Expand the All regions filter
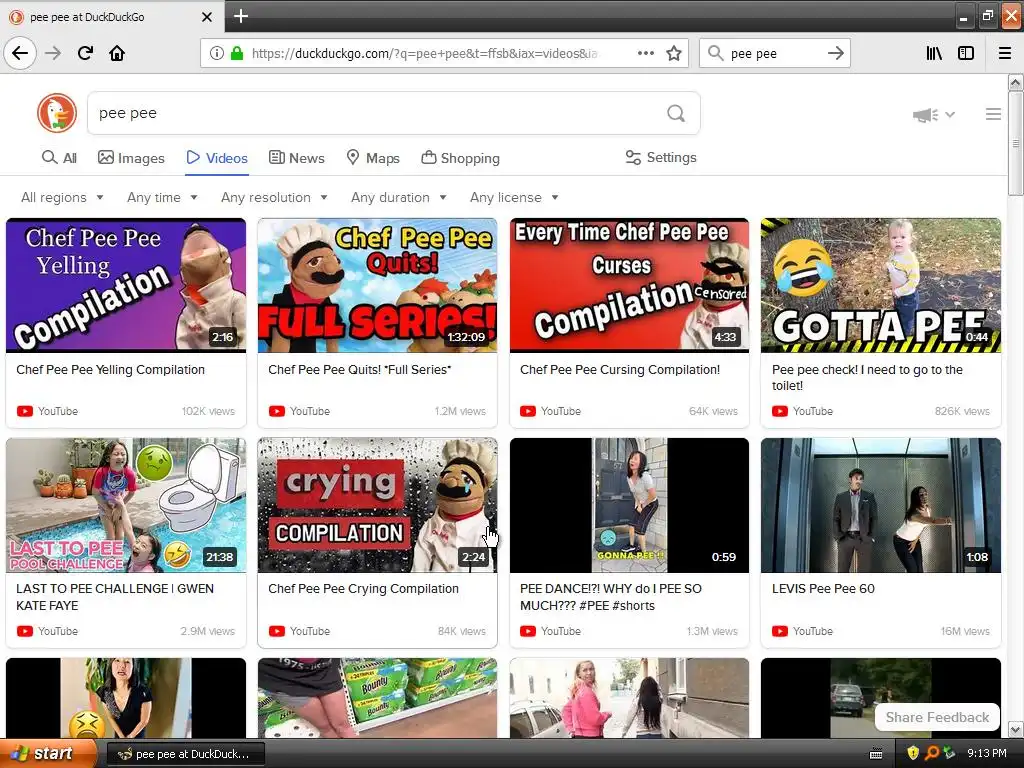The width and height of the screenshot is (1024, 768). (x=62, y=197)
